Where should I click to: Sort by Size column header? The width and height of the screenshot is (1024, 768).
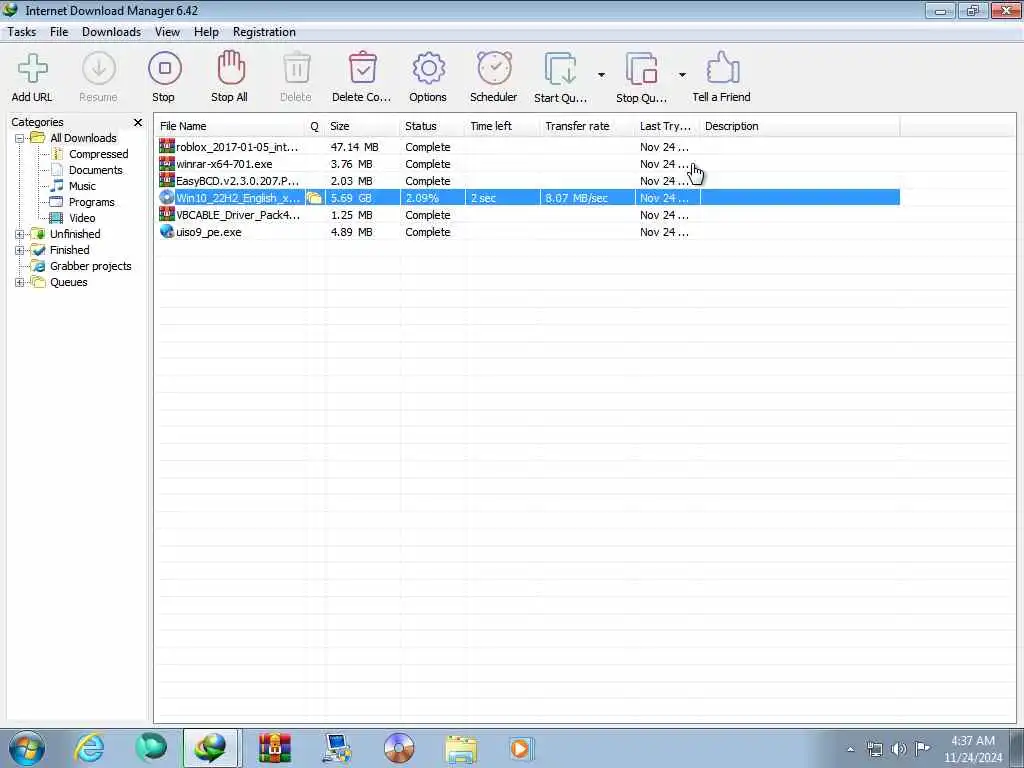point(362,126)
